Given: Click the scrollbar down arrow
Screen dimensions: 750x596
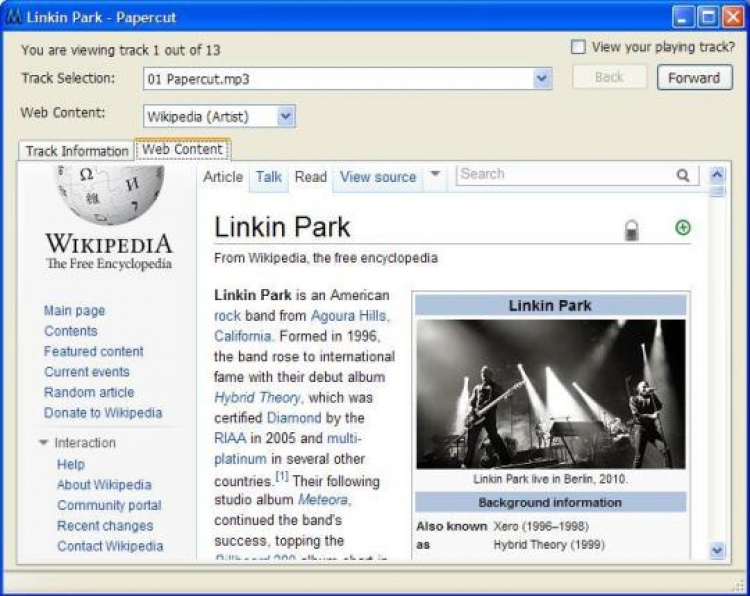Looking at the screenshot, I should coord(717,551).
